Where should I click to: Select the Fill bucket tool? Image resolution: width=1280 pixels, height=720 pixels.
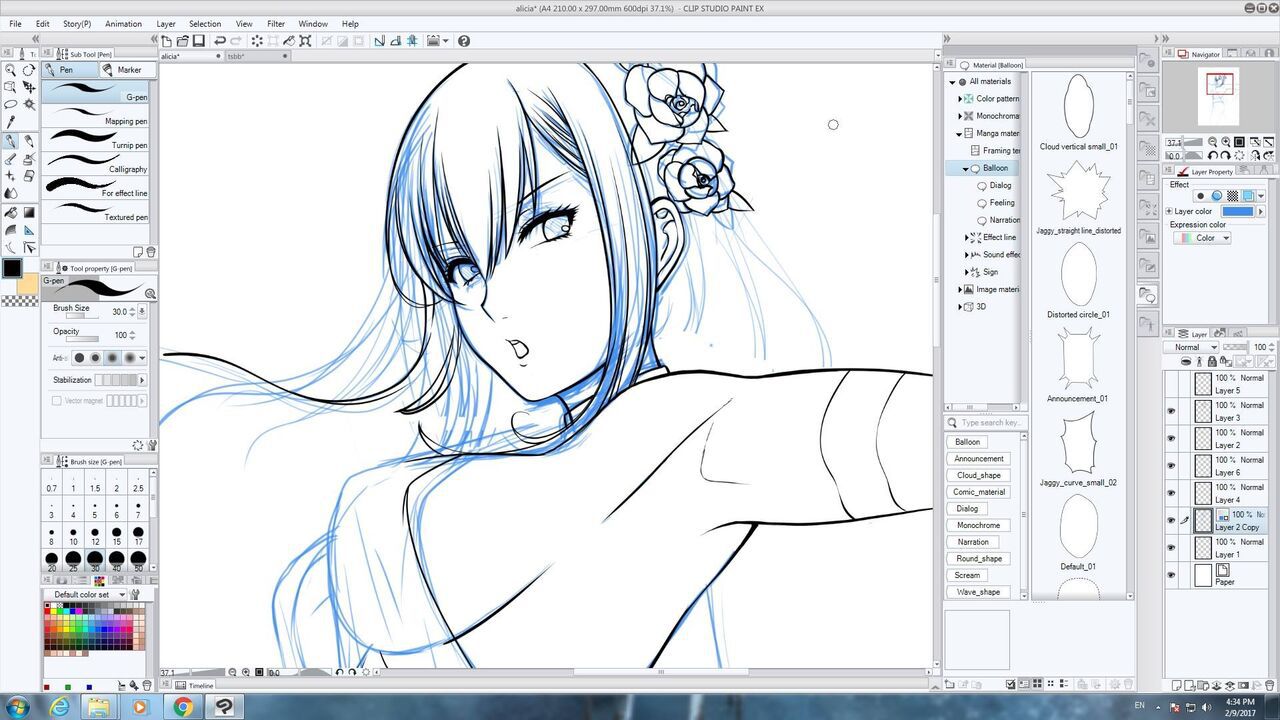(x=11, y=212)
